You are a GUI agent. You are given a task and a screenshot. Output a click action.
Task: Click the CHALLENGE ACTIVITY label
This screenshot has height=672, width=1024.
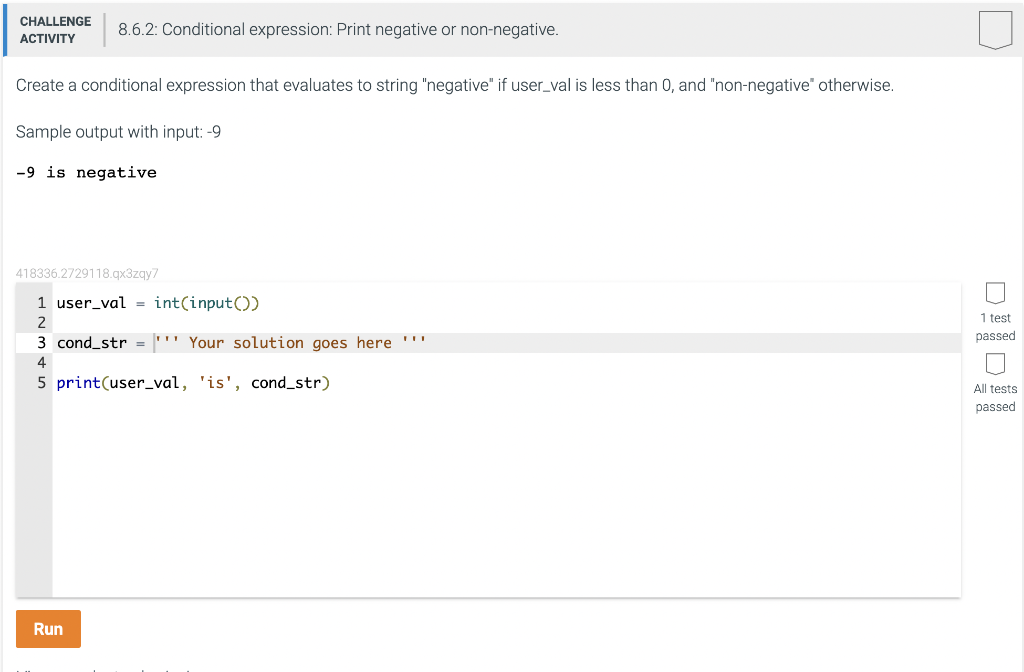click(56, 30)
